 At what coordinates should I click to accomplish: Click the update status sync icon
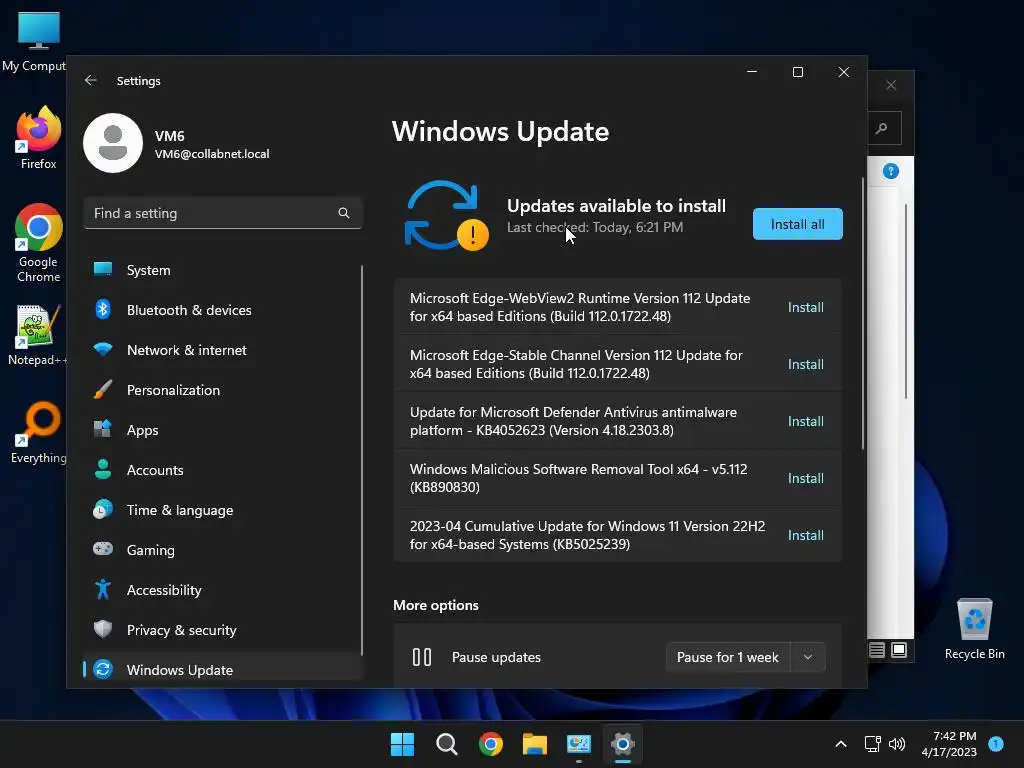447,216
